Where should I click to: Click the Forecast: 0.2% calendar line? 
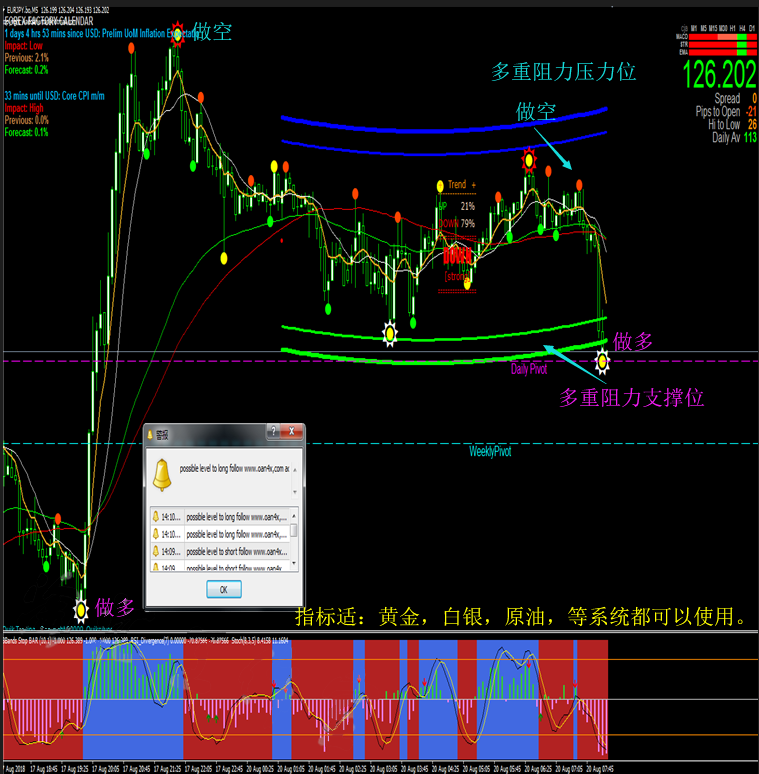(x=26, y=70)
